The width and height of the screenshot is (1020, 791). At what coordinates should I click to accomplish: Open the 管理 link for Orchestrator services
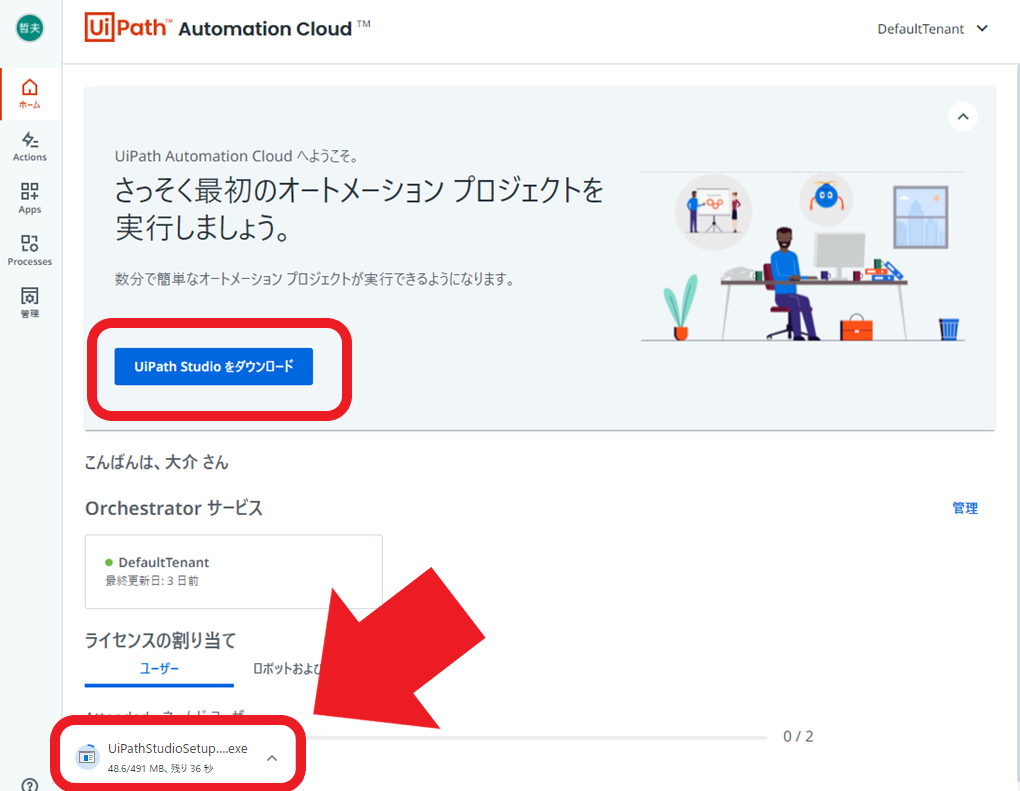pyautogui.click(x=965, y=508)
